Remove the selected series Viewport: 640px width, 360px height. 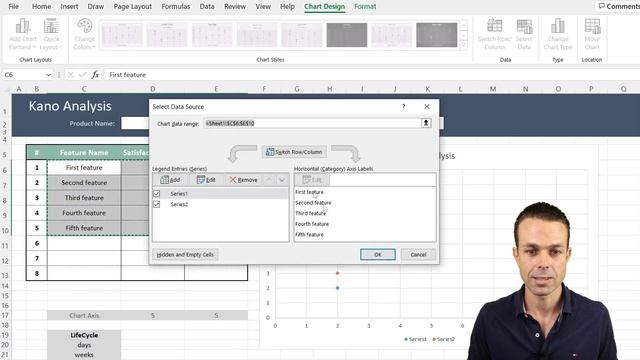click(243, 180)
